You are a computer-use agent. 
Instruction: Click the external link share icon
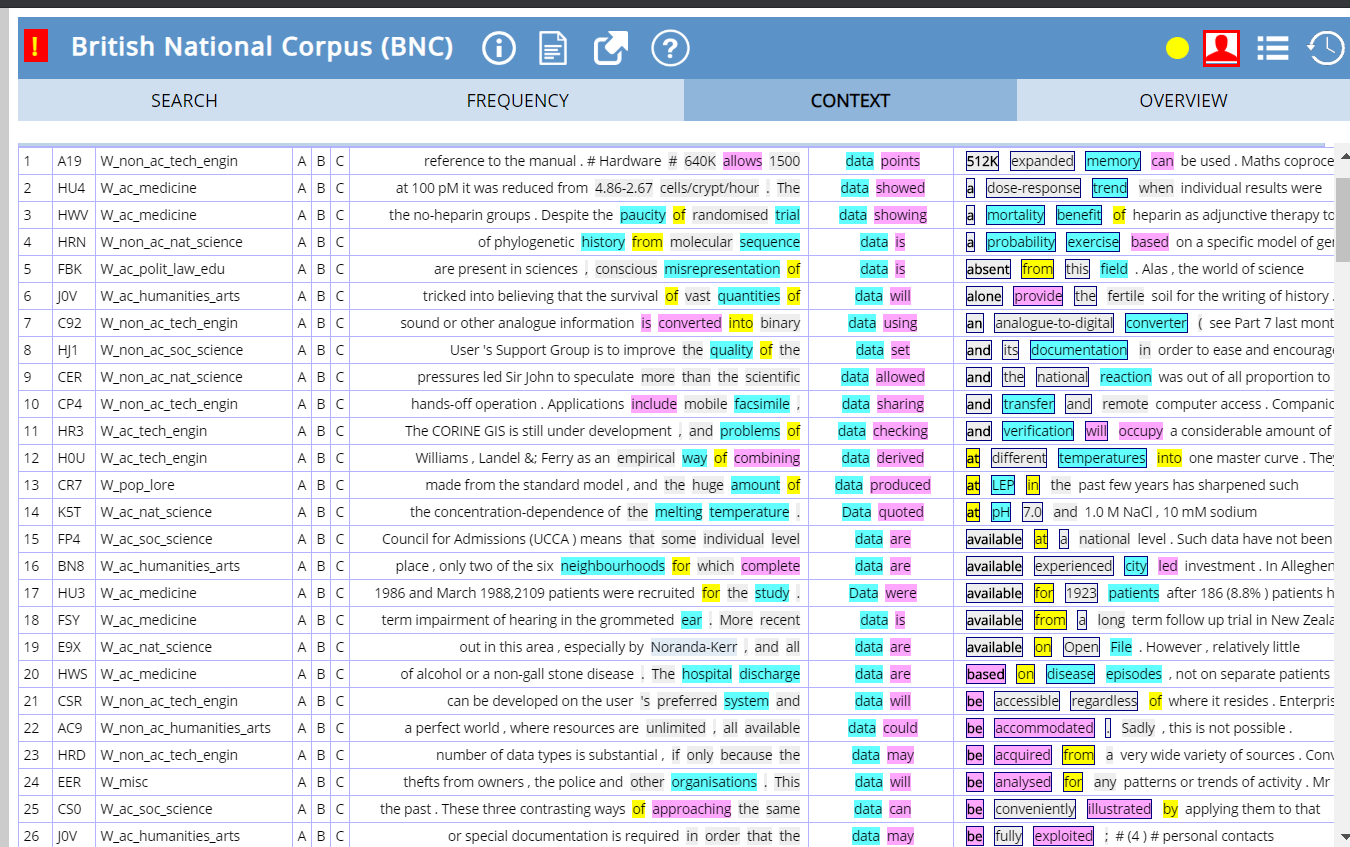coord(611,47)
